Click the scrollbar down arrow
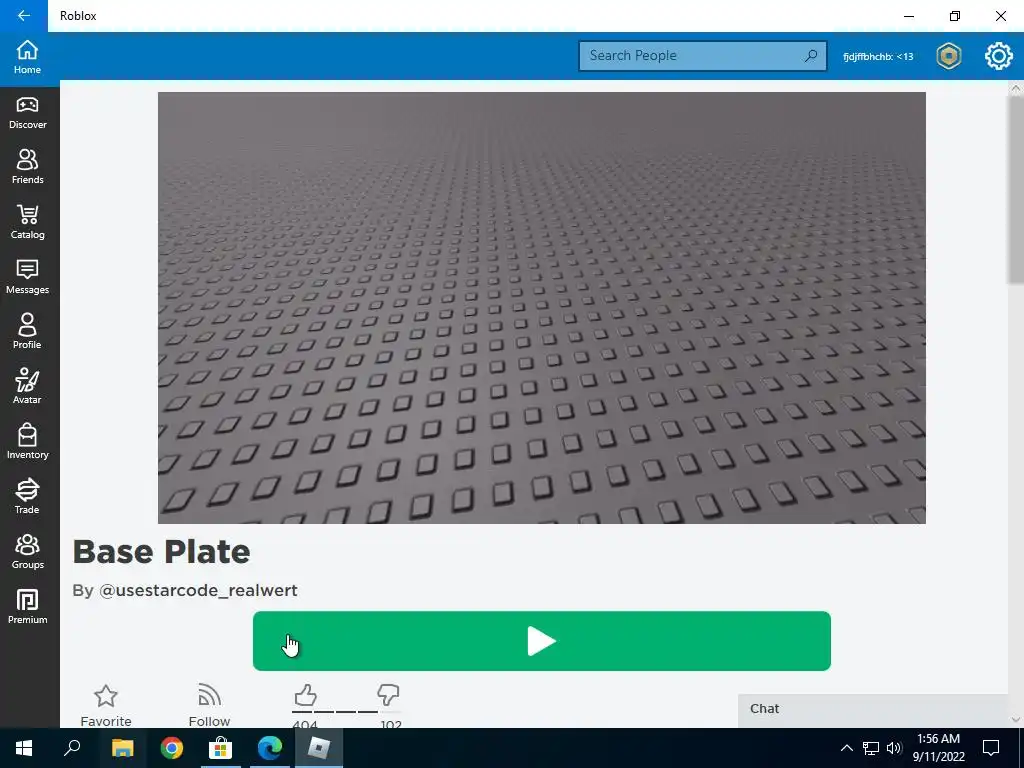The image size is (1024, 768). coord(1016,720)
